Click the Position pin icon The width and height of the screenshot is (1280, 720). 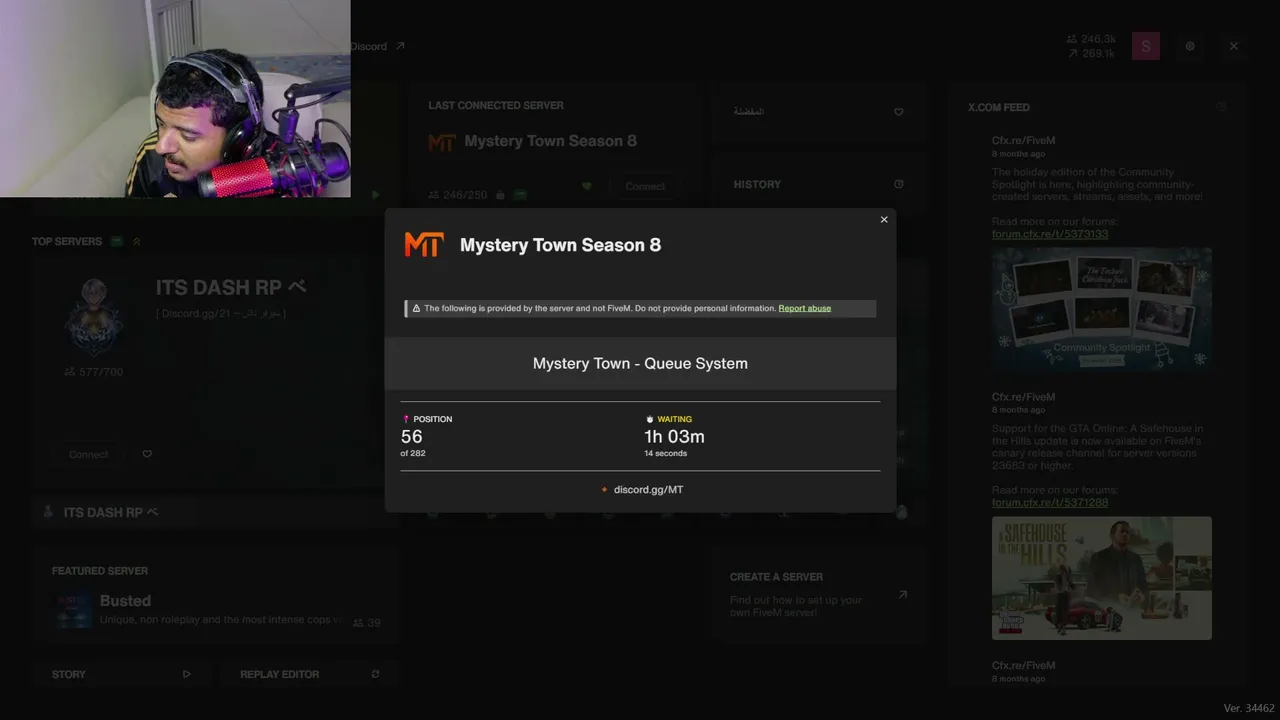click(406, 419)
